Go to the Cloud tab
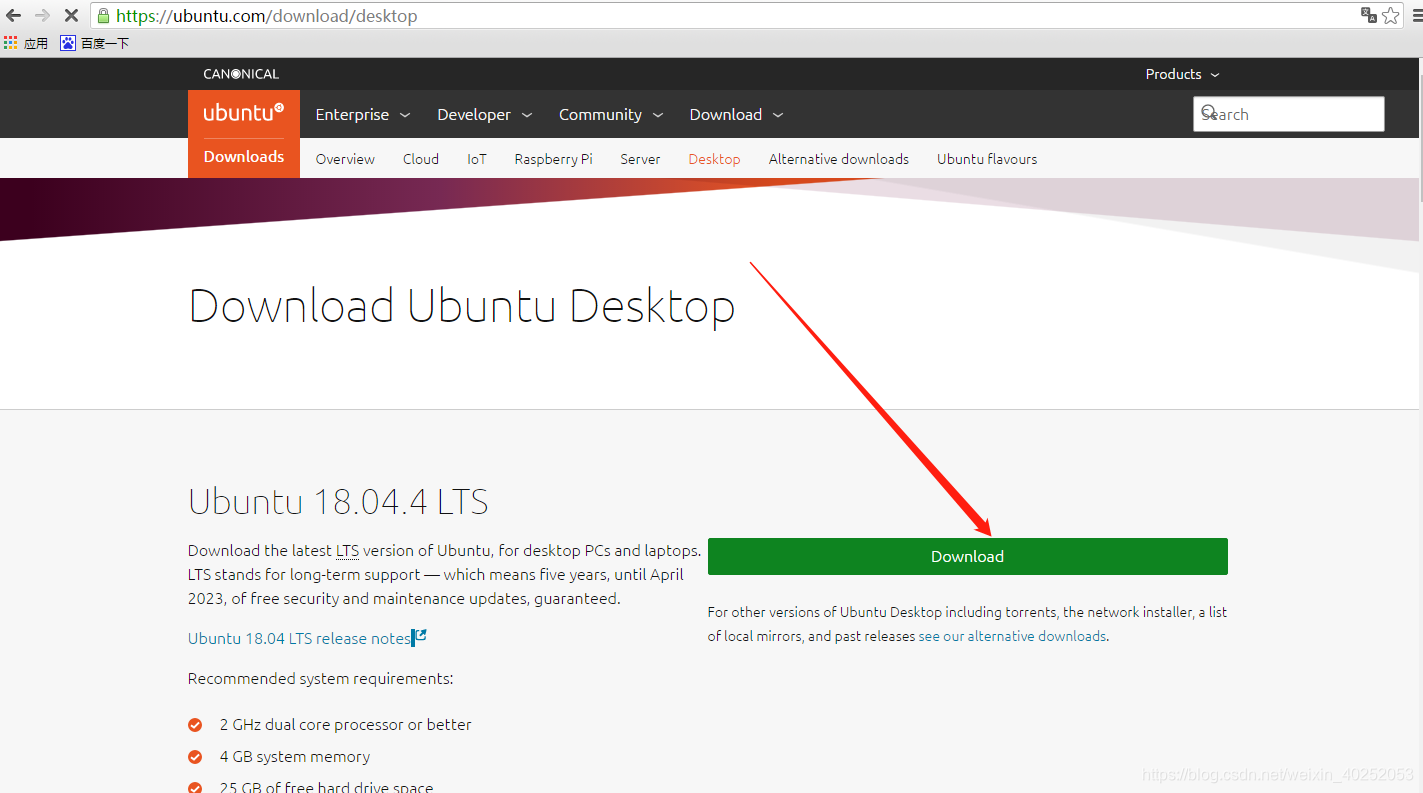The image size is (1423, 793). coord(421,159)
